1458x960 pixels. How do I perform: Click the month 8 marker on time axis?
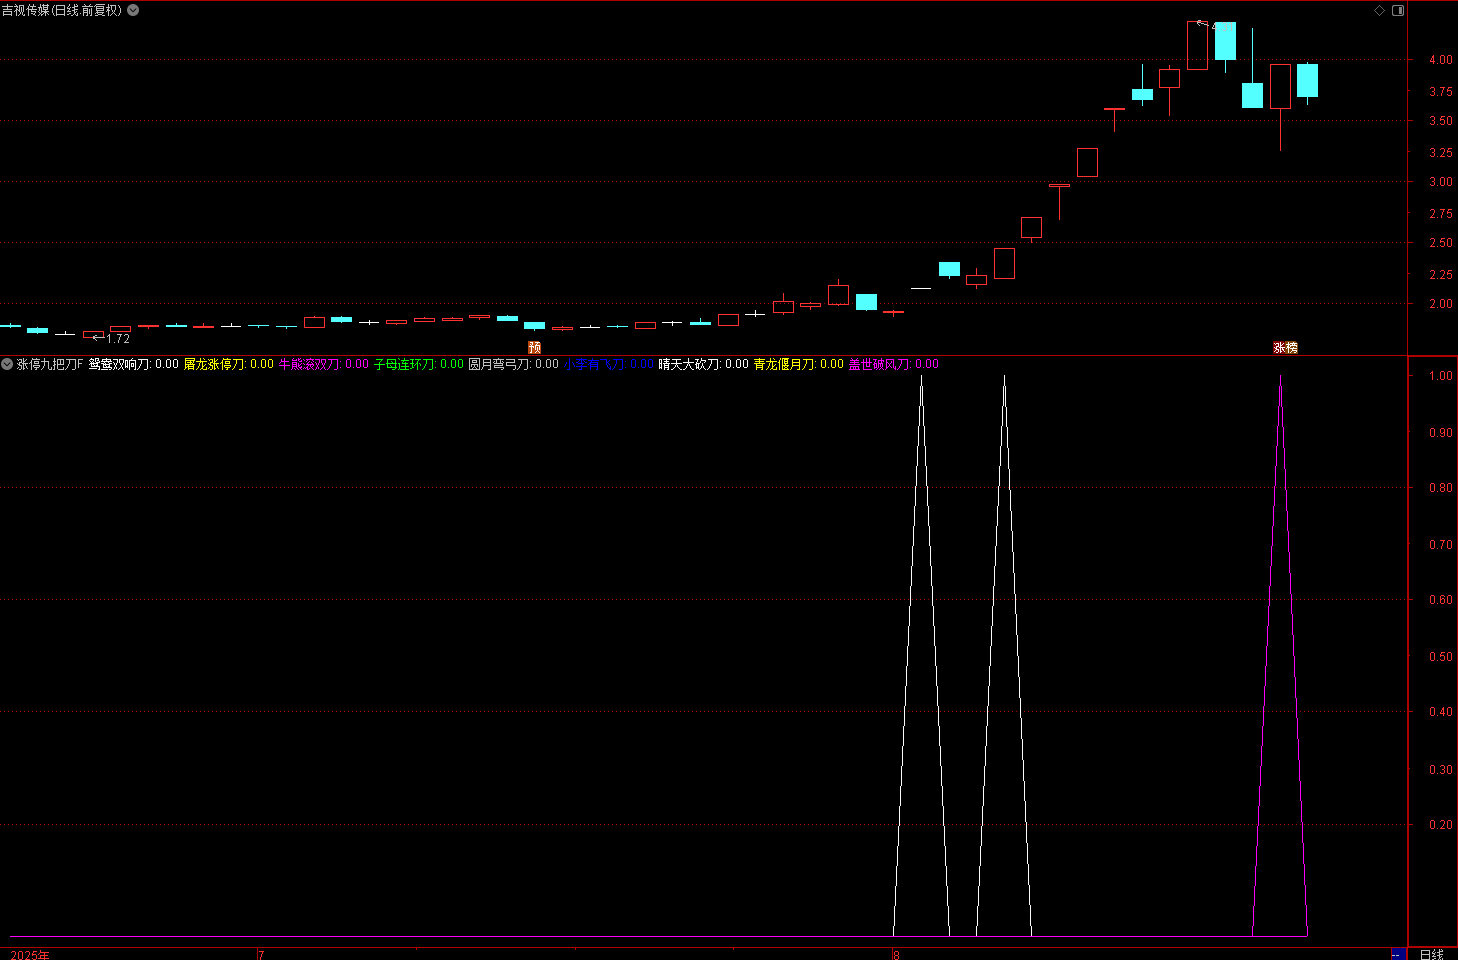[x=896, y=955]
